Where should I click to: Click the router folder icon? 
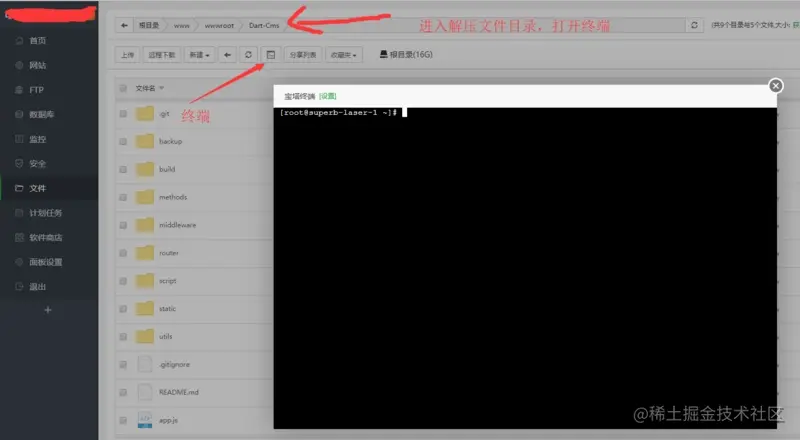[x=145, y=253]
